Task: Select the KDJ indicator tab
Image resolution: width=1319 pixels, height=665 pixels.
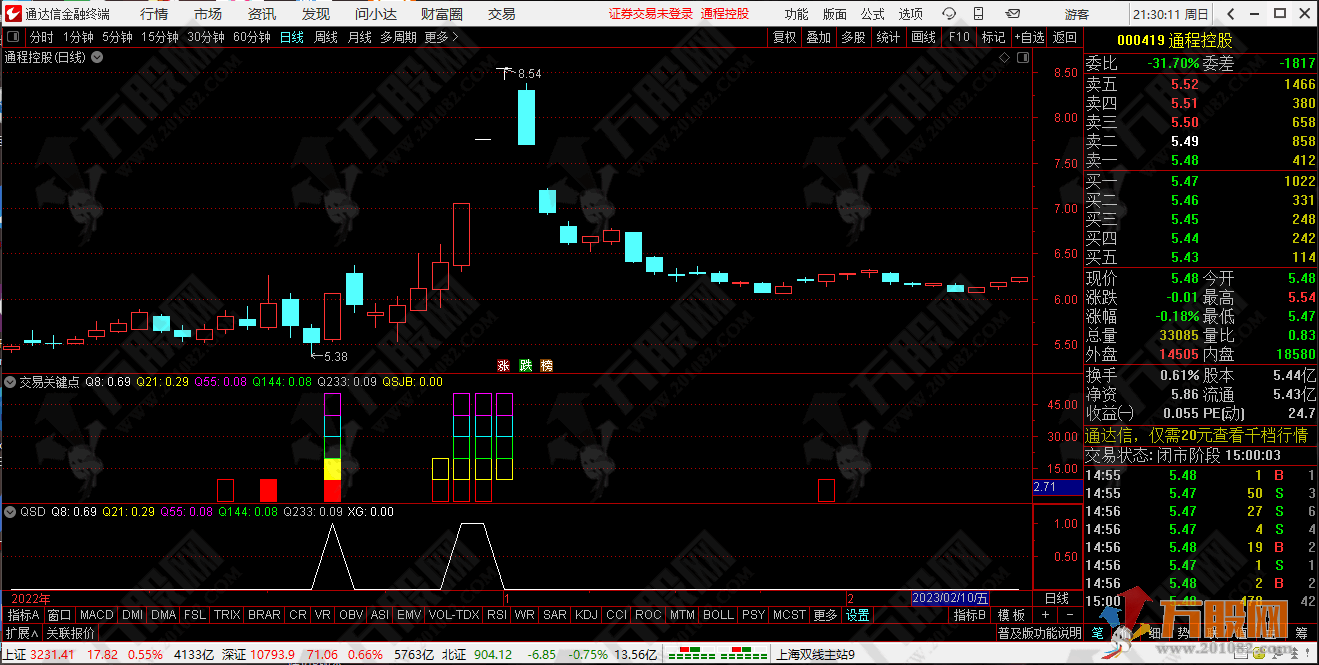Action: click(x=587, y=615)
